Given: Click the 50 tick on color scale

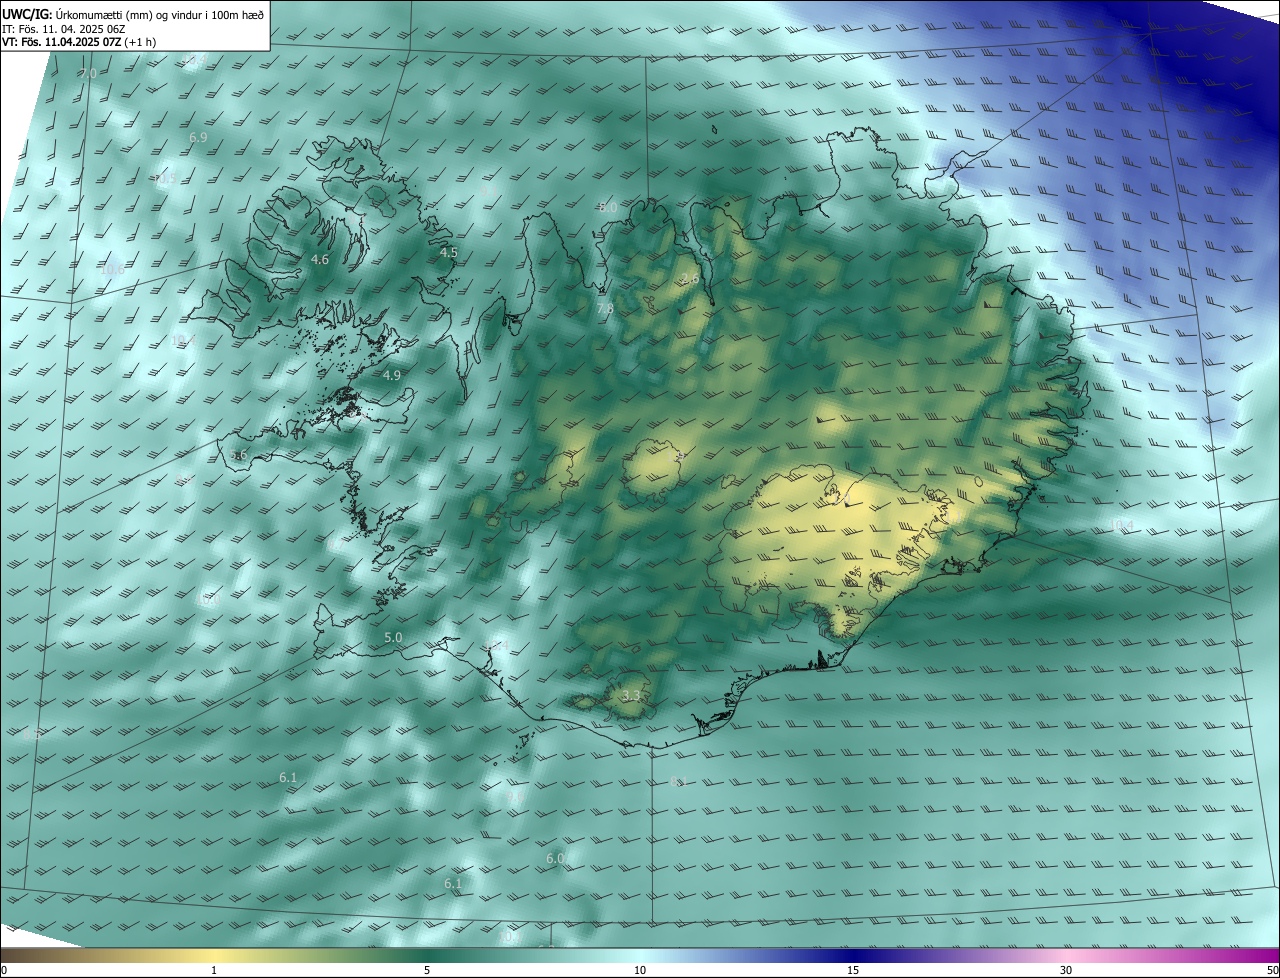Looking at the screenshot, I should pos(1272,970).
